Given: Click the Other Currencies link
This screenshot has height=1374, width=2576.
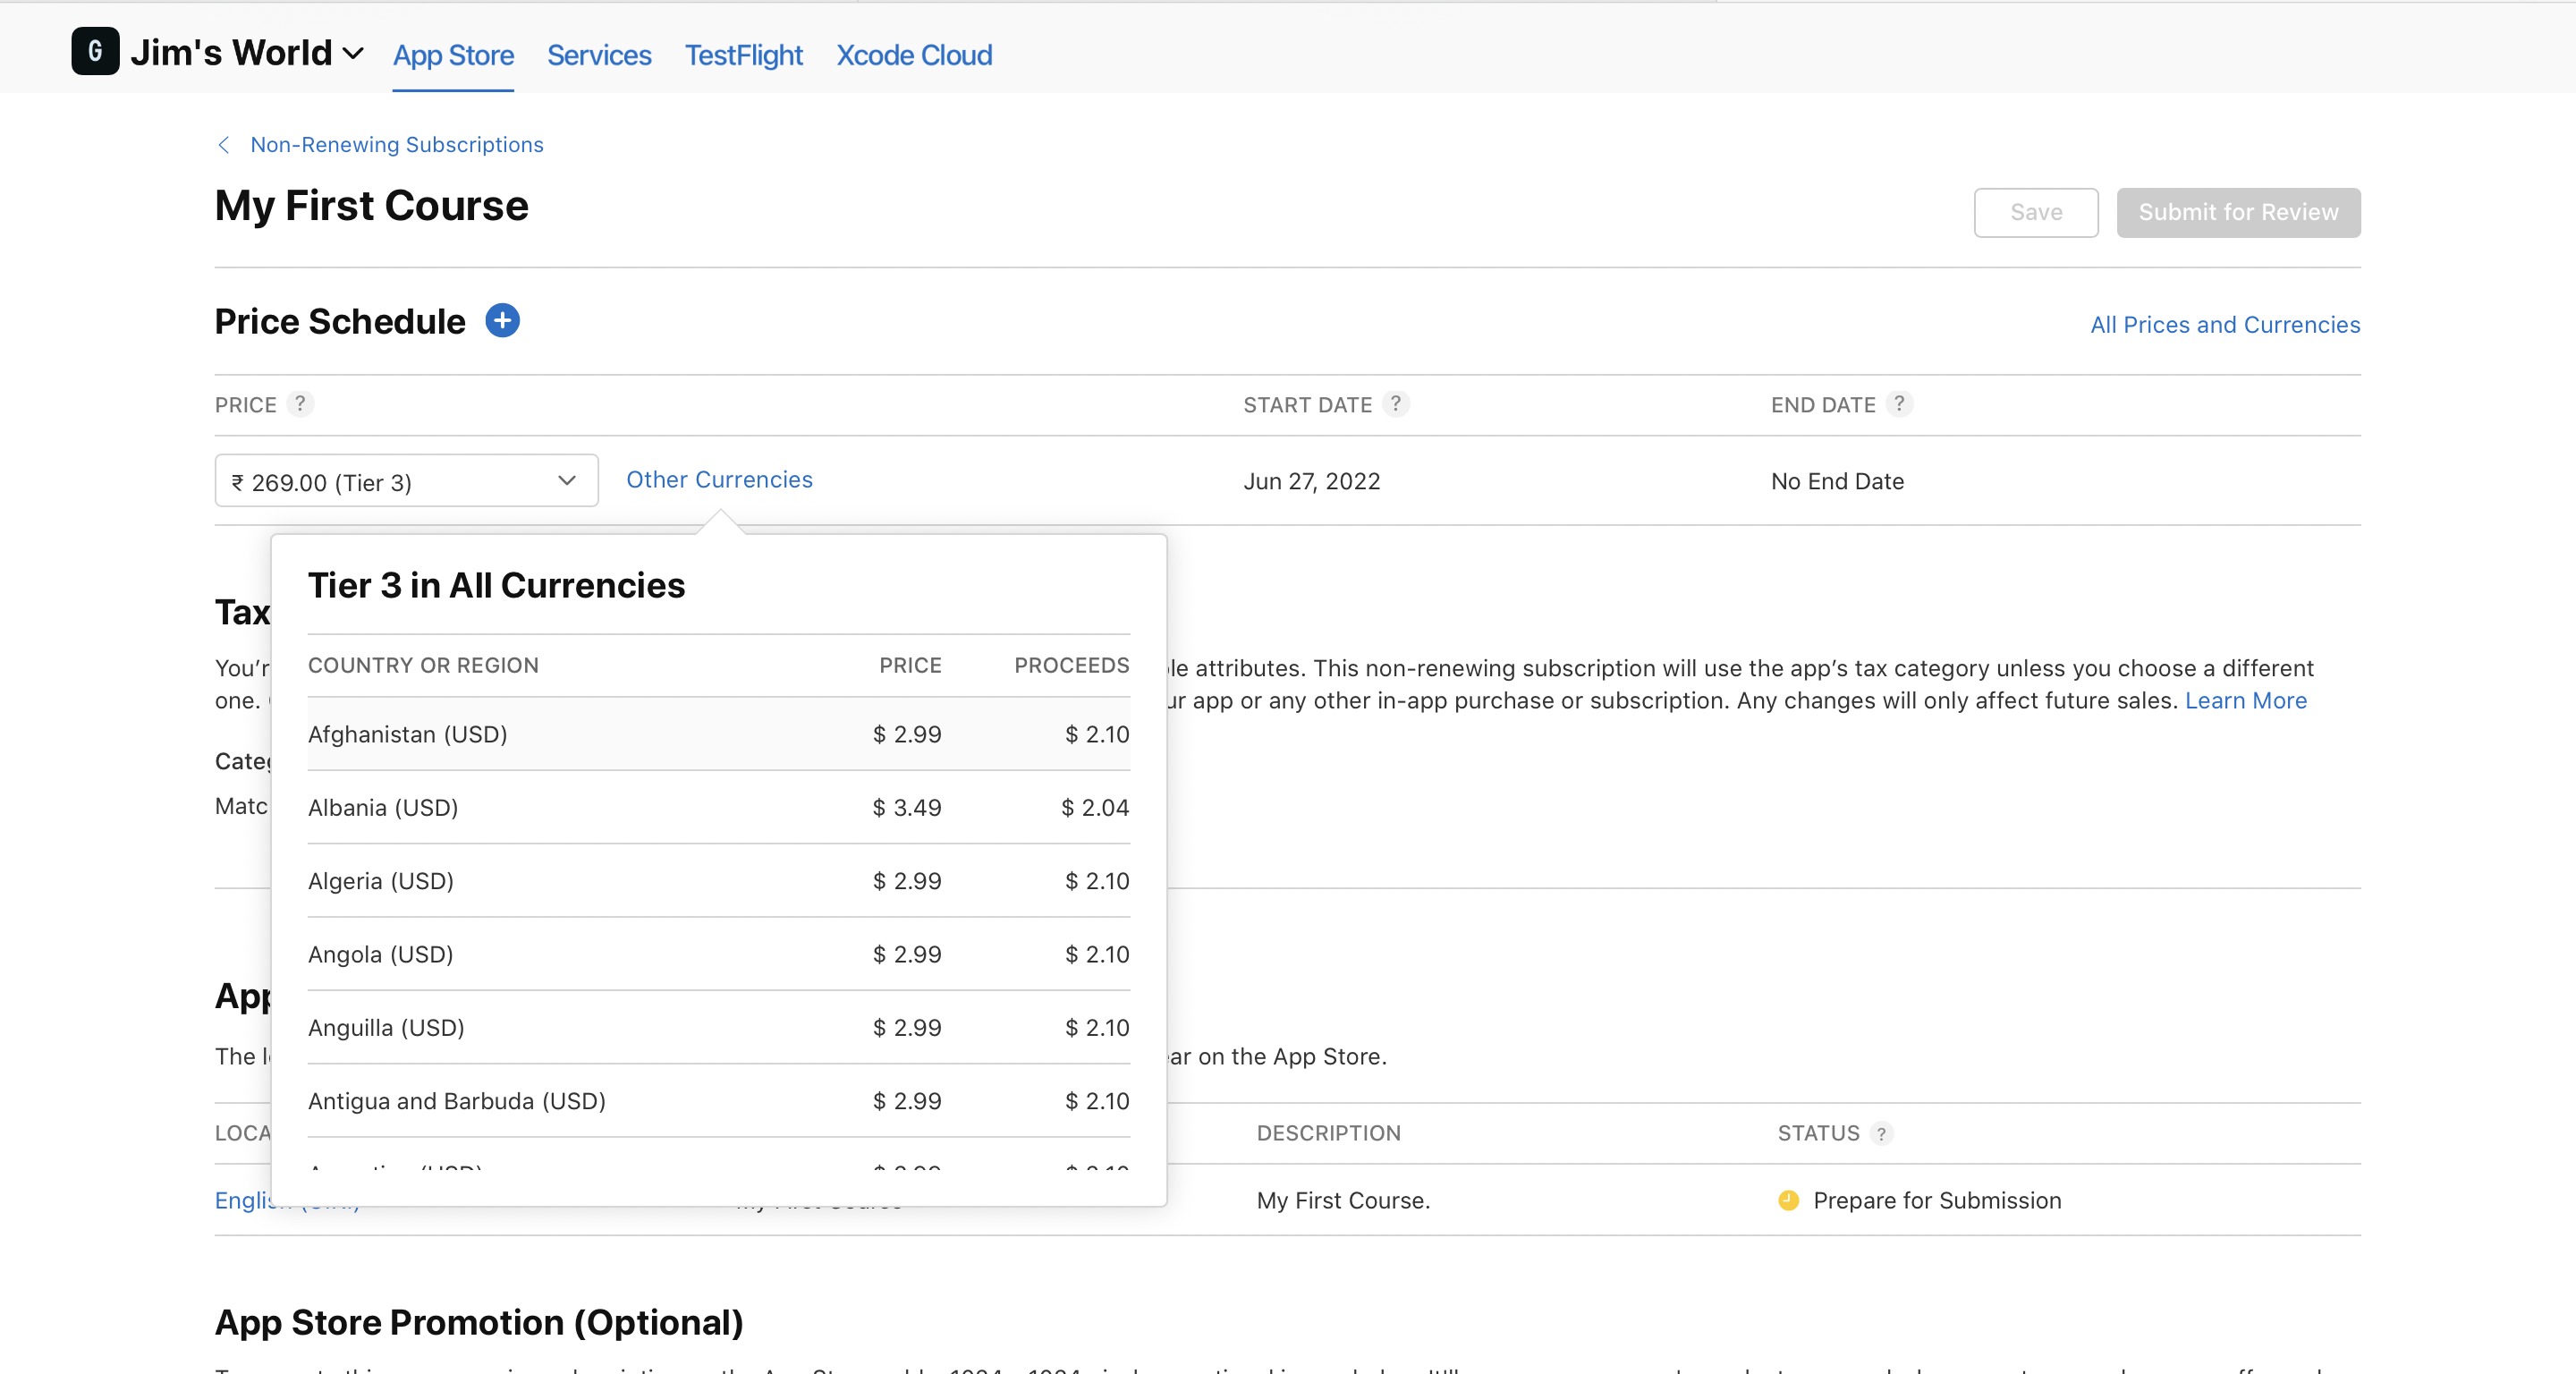Looking at the screenshot, I should pos(719,480).
